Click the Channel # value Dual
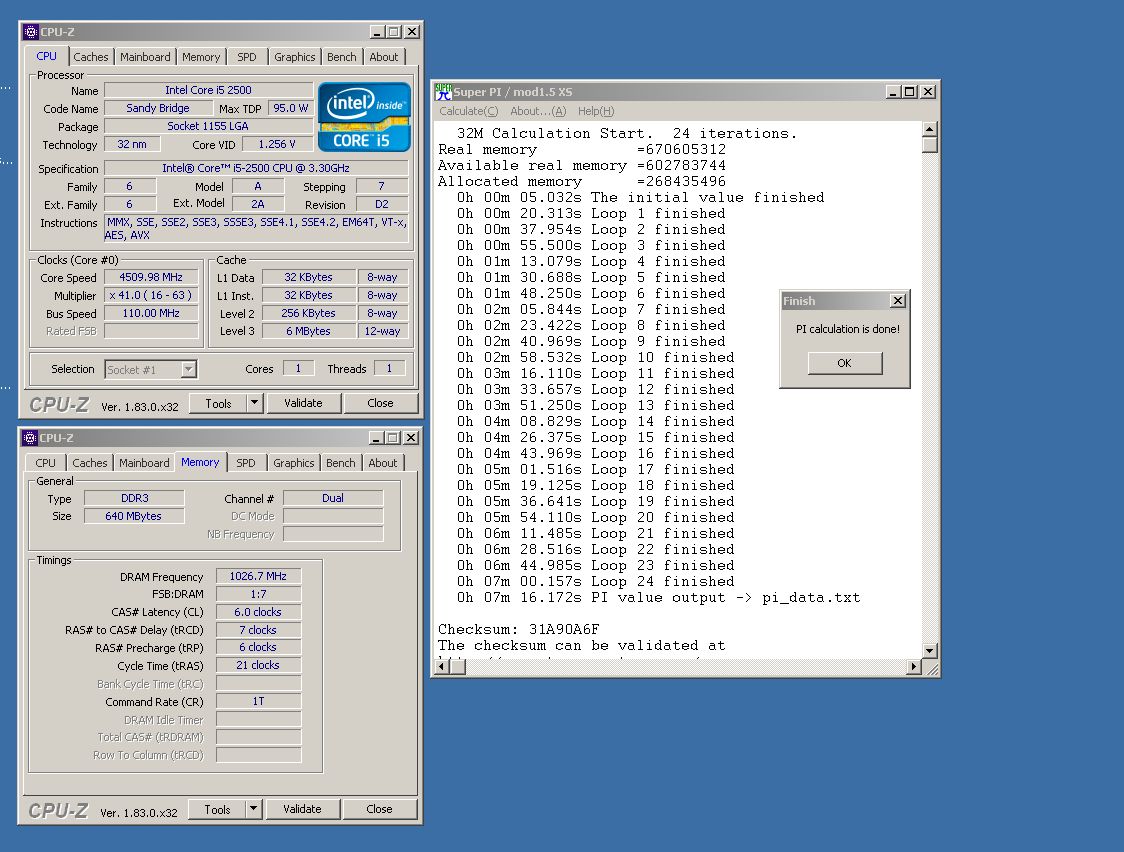Screen dimensions: 1124x852 [x=333, y=498]
